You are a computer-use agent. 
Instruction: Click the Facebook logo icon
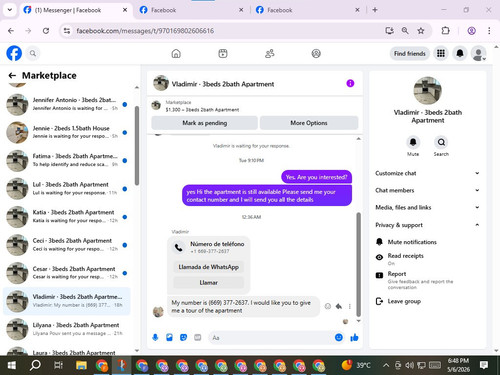pyautogui.click(x=14, y=53)
